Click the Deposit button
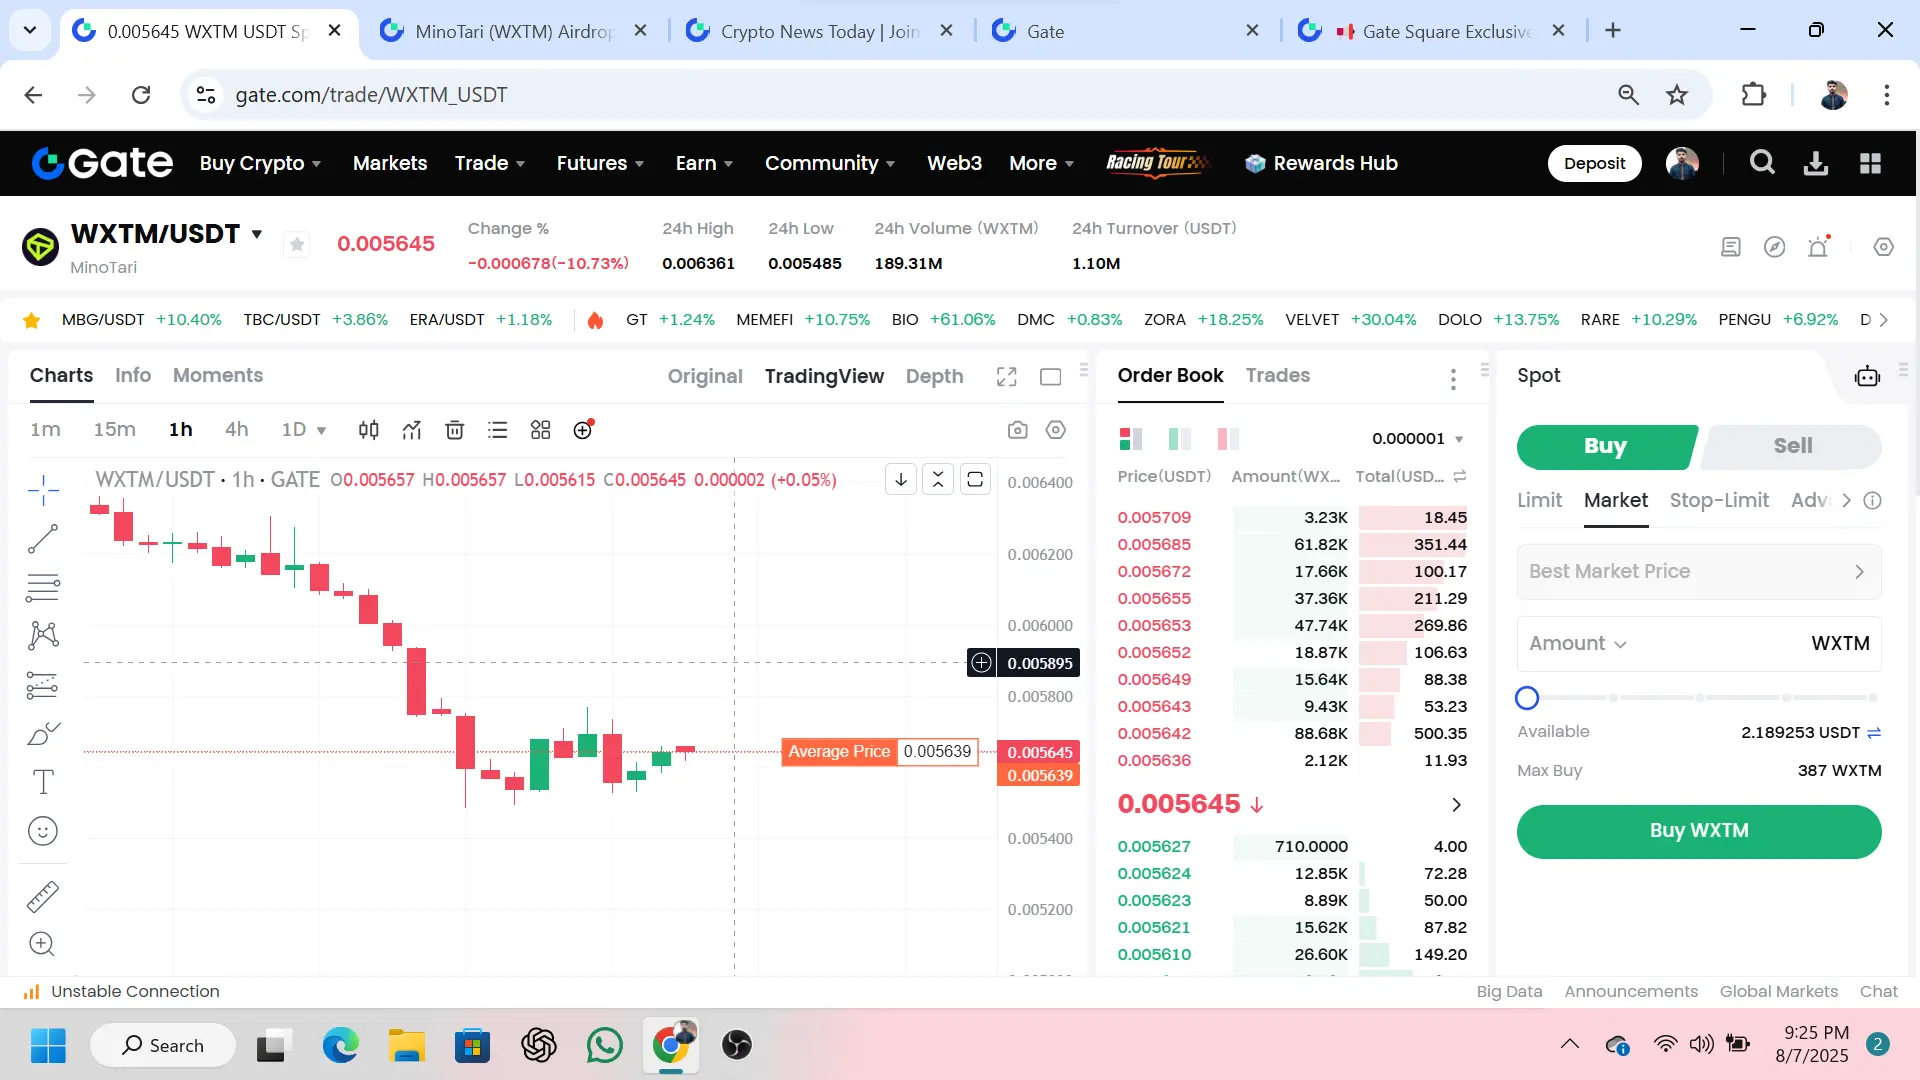 point(1594,164)
